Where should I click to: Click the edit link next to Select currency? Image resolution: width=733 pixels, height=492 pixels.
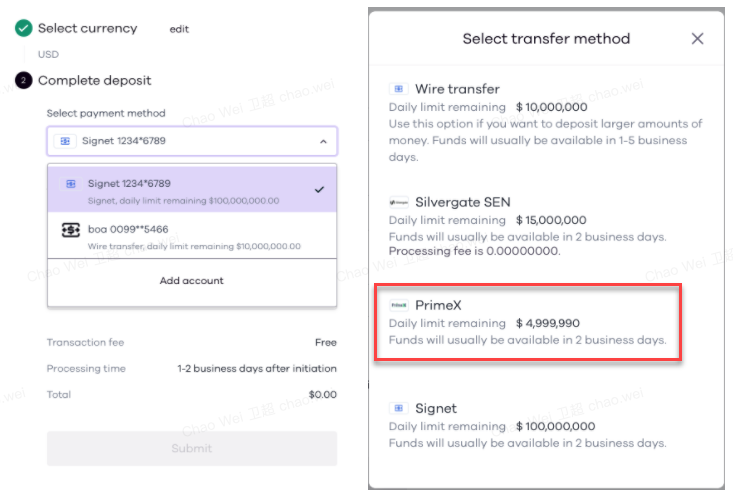179,29
